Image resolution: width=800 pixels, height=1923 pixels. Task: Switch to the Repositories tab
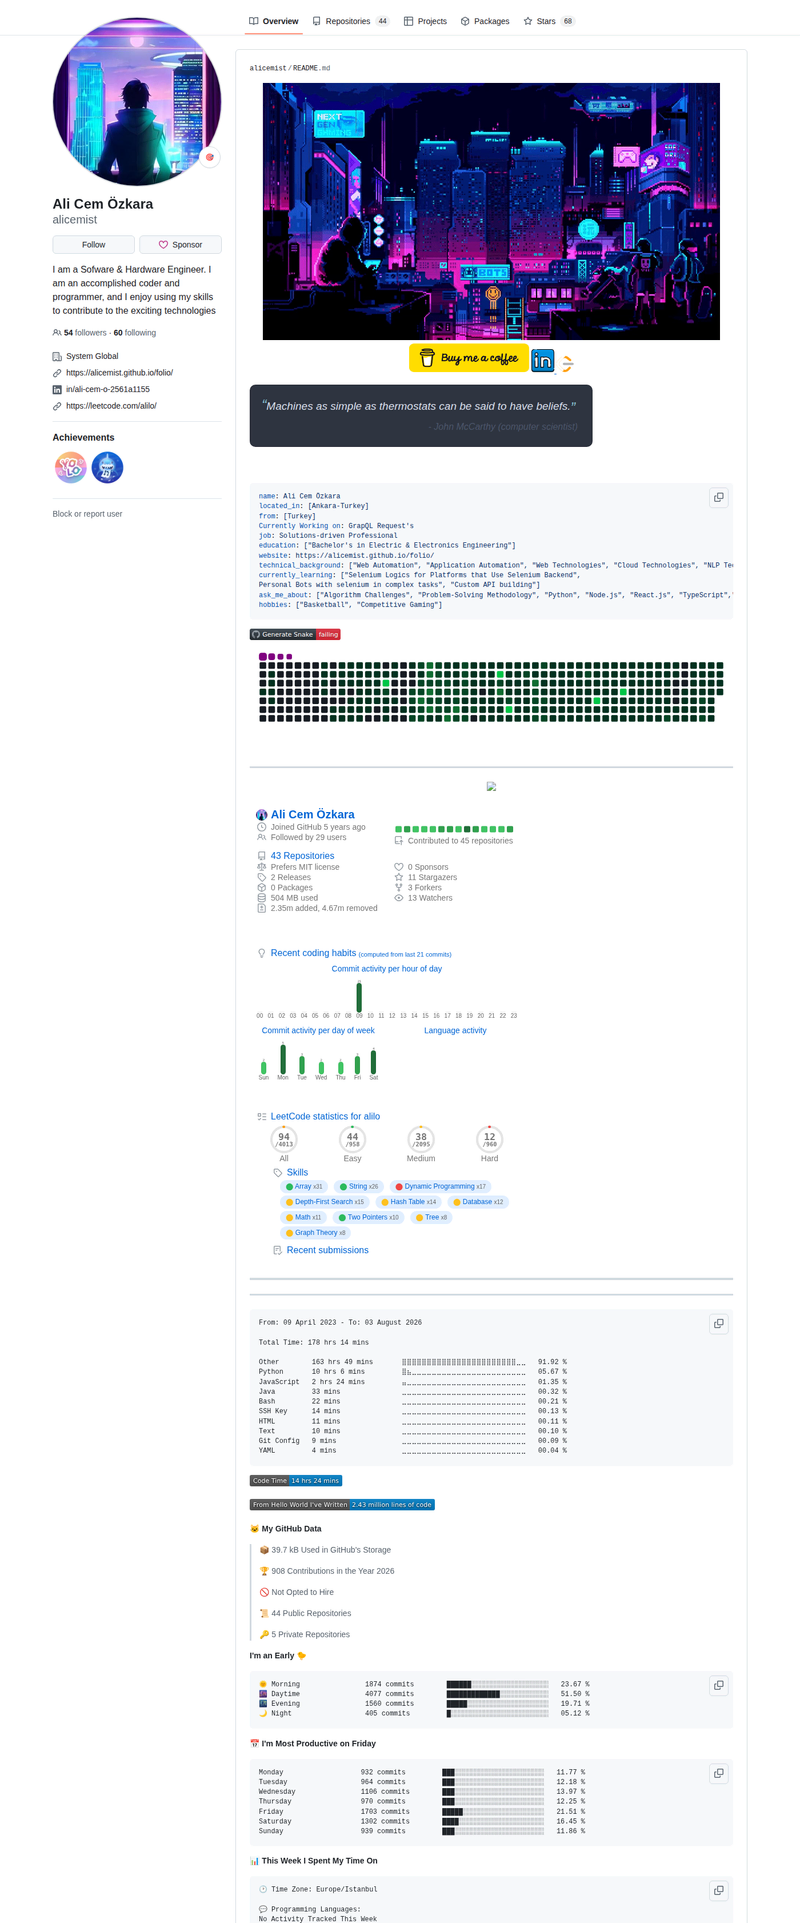tap(350, 21)
